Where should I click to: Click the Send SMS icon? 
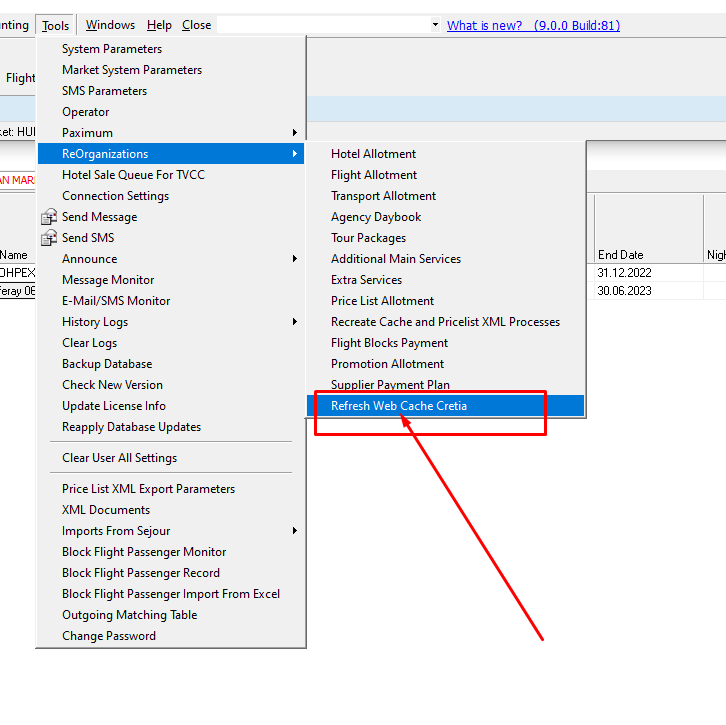point(49,238)
